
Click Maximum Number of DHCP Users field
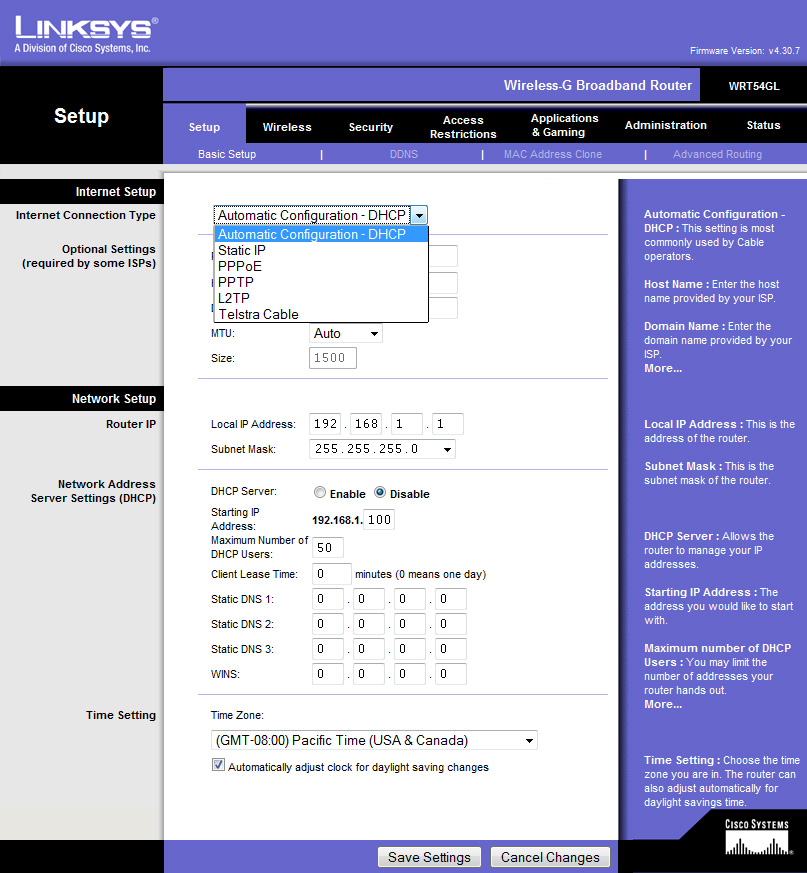click(327, 547)
